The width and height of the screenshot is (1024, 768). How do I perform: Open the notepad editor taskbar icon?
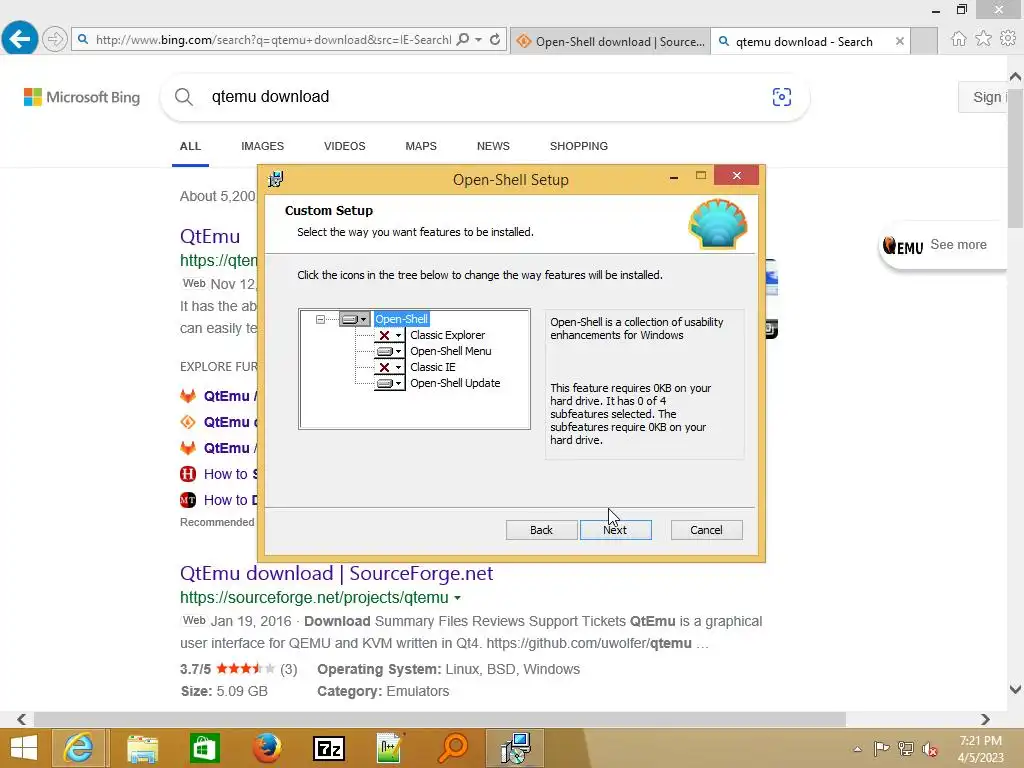tap(391, 748)
